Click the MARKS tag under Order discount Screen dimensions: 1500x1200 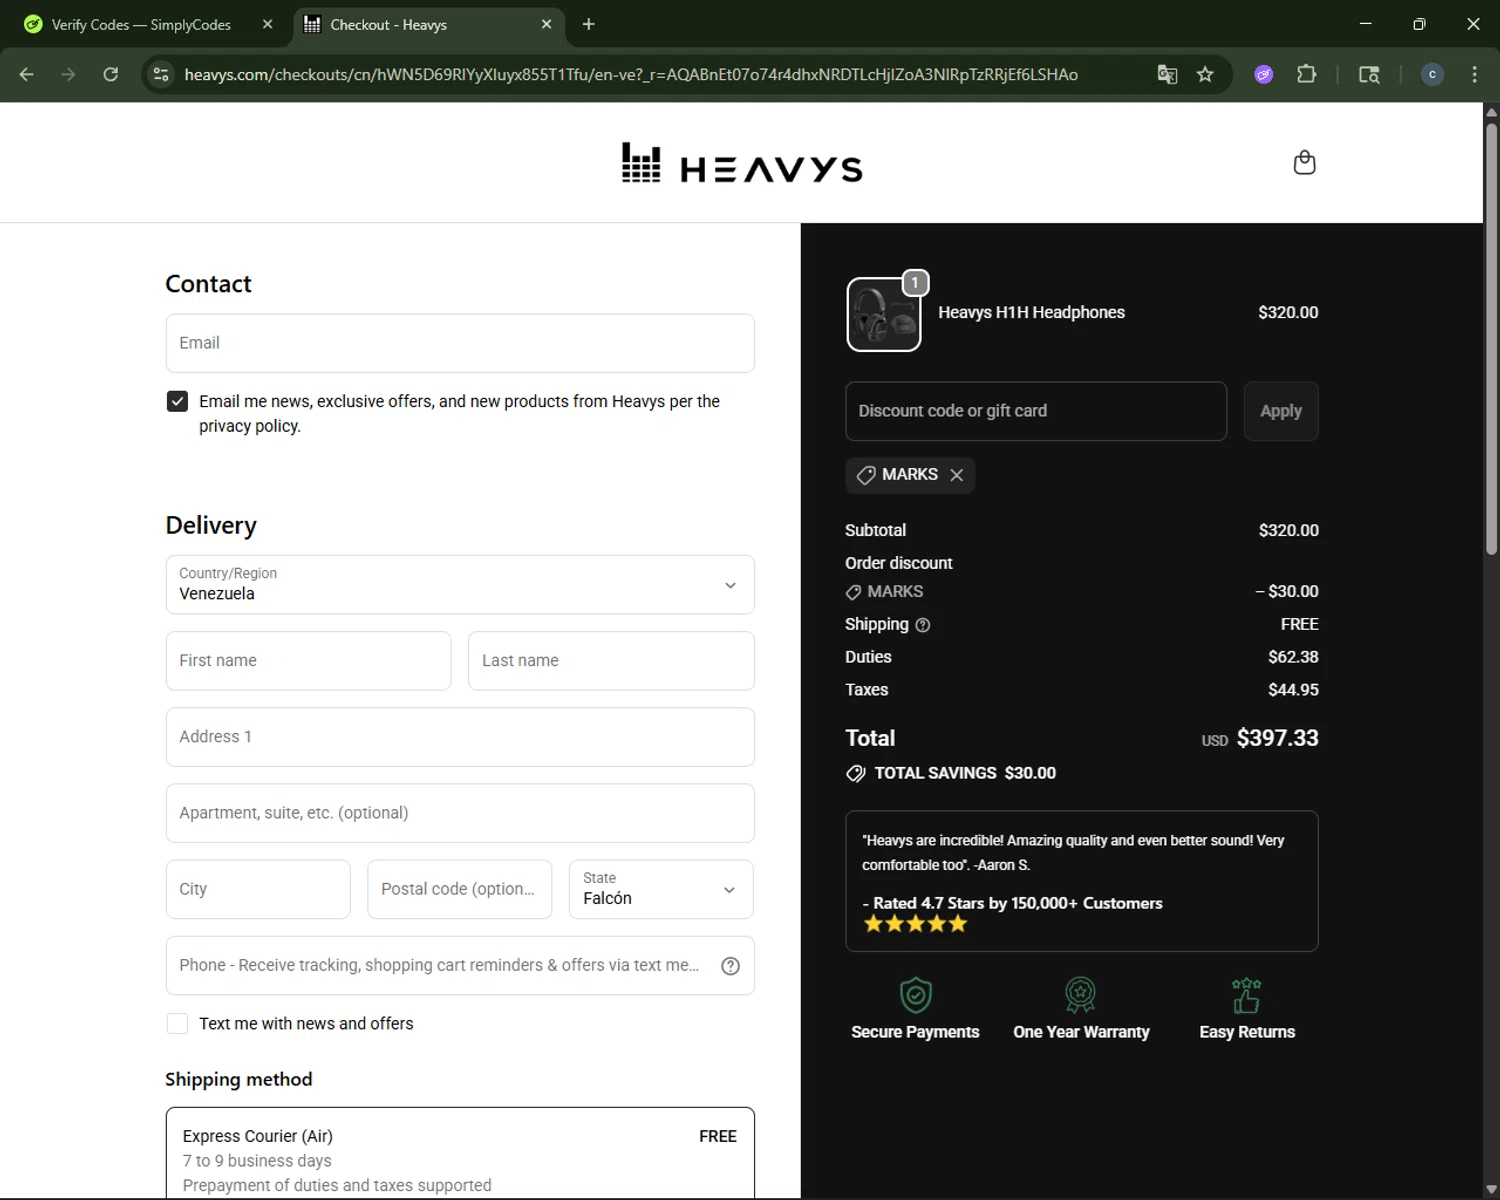coord(884,592)
